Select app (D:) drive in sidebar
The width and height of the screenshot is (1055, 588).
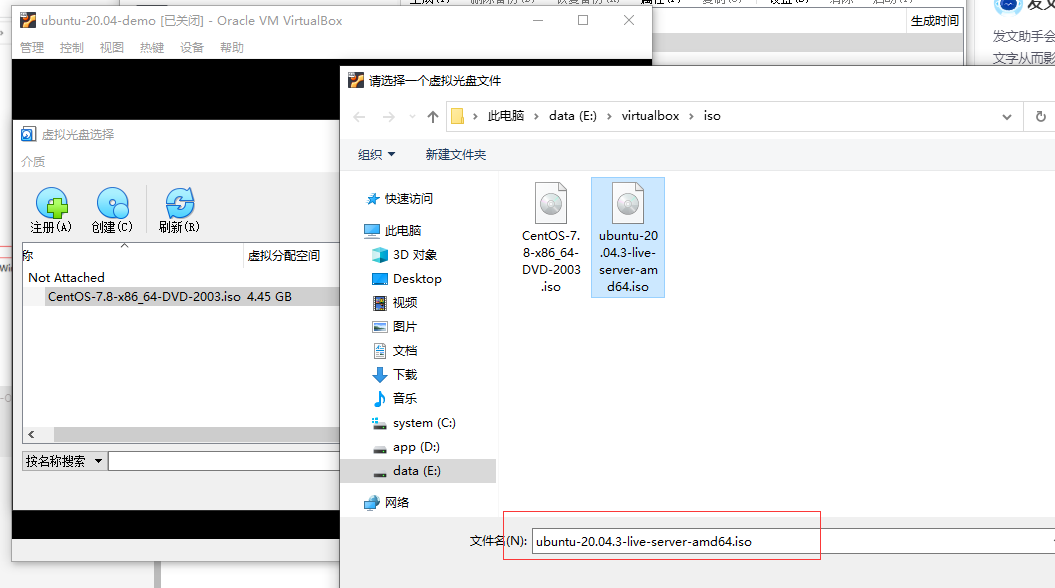point(406,447)
